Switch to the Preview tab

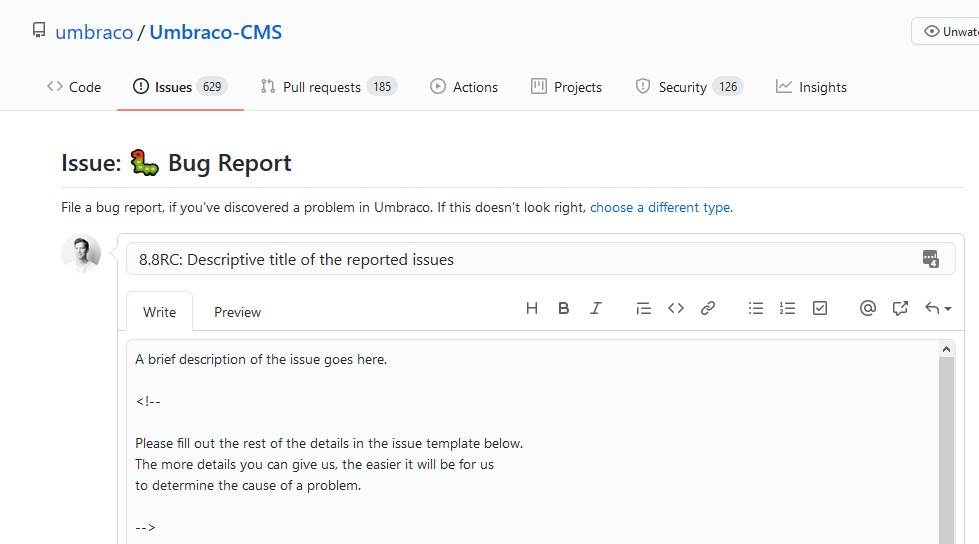pyautogui.click(x=237, y=312)
